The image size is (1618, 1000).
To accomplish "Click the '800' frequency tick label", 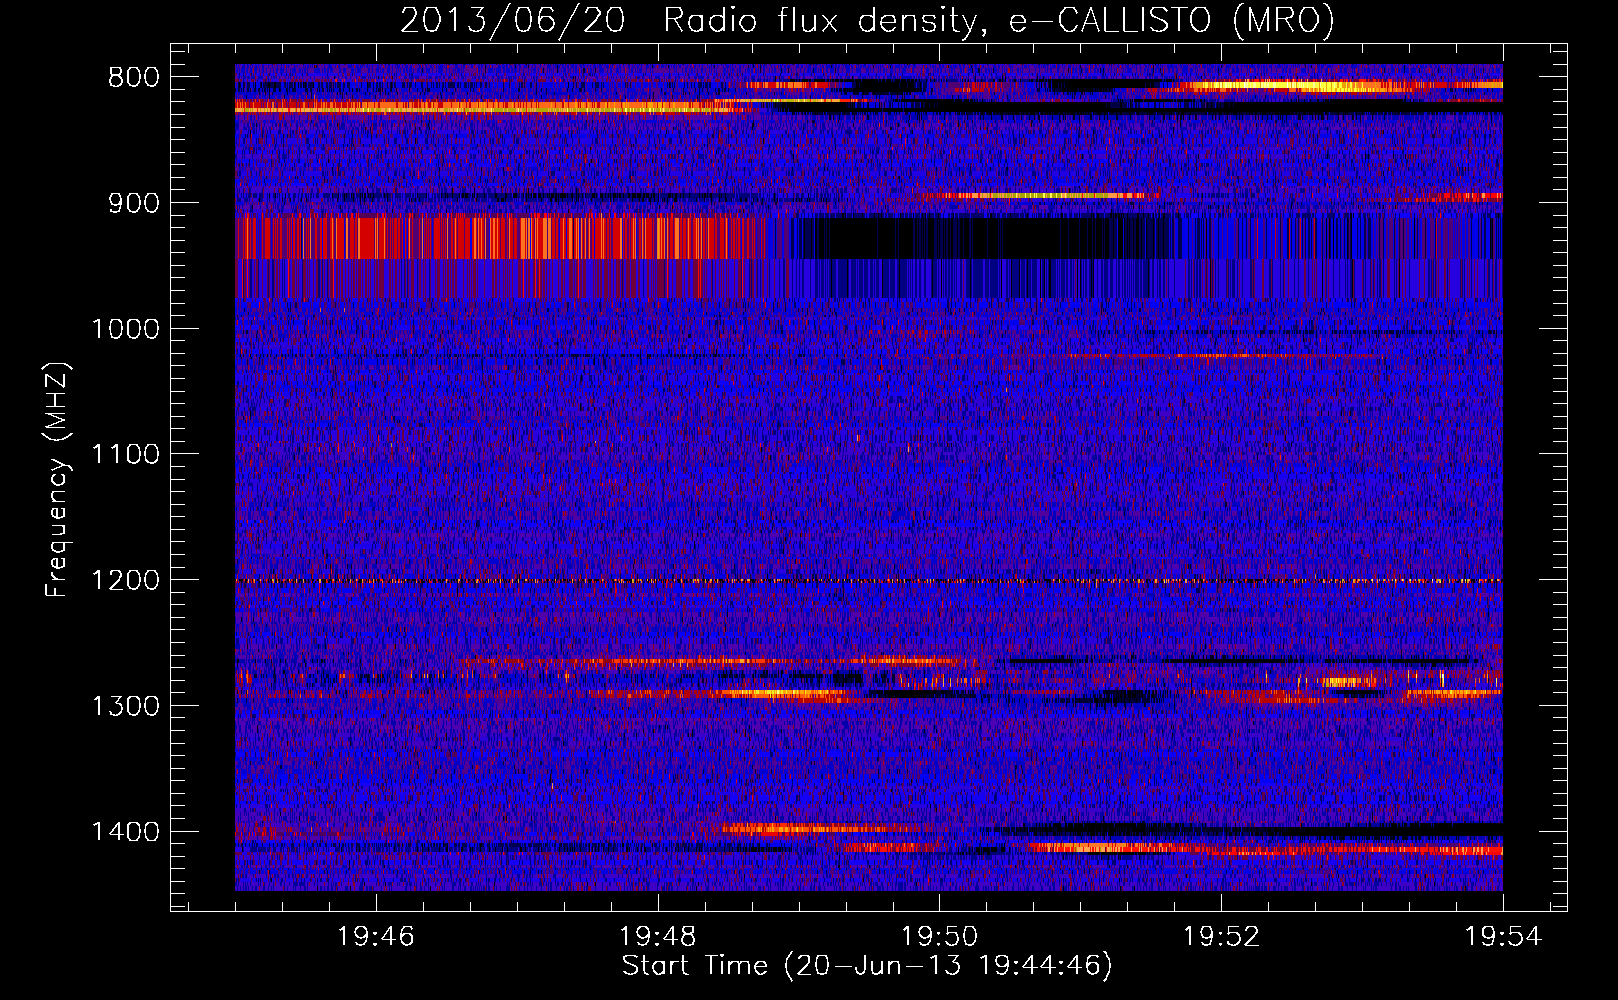I will pos(133,78).
